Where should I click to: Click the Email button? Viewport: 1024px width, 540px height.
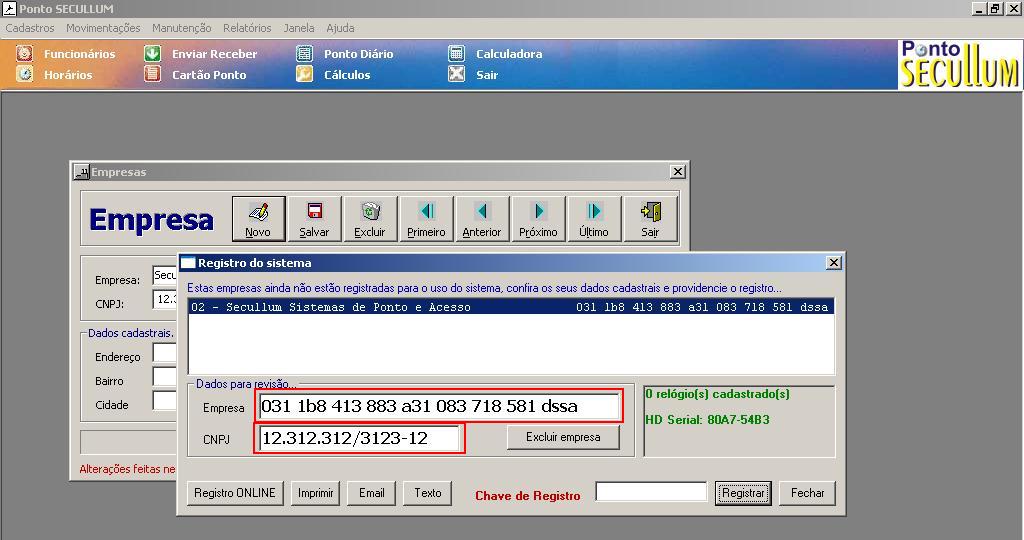[372, 493]
